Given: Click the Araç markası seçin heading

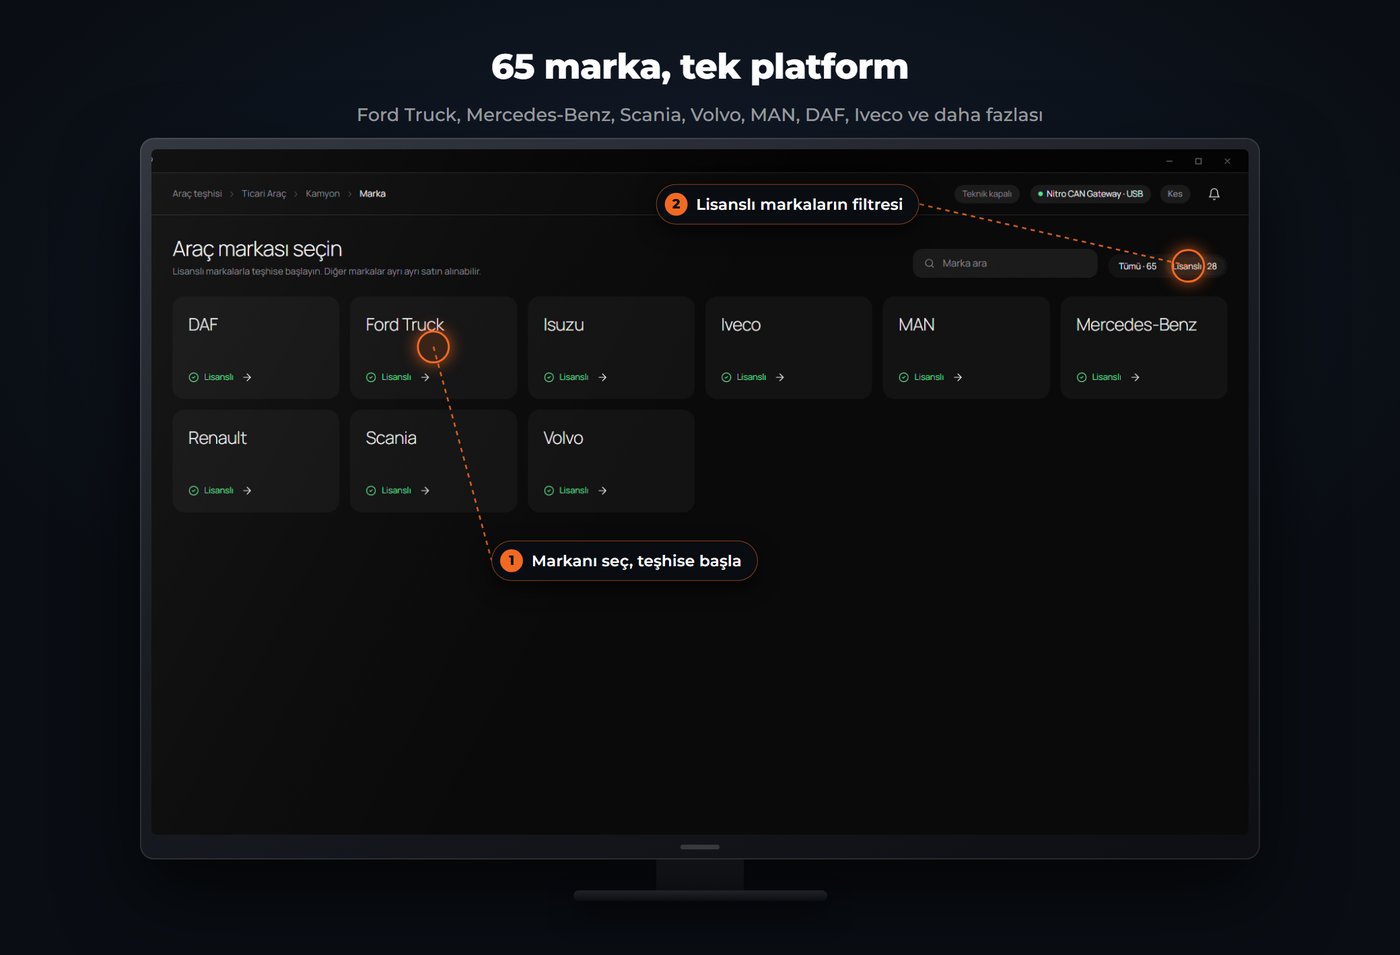Looking at the screenshot, I should (x=257, y=249).
